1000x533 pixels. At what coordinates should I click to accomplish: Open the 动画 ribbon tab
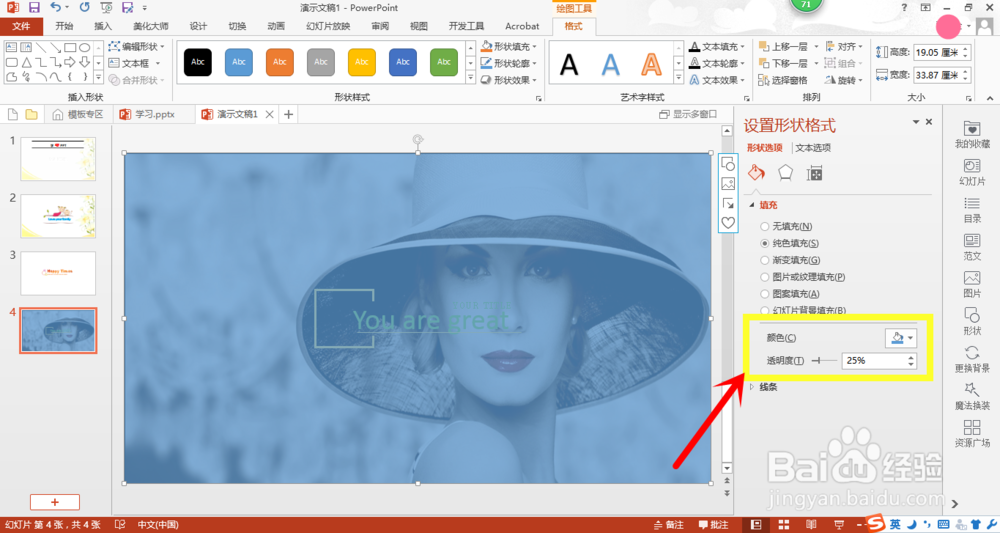tap(276, 26)
